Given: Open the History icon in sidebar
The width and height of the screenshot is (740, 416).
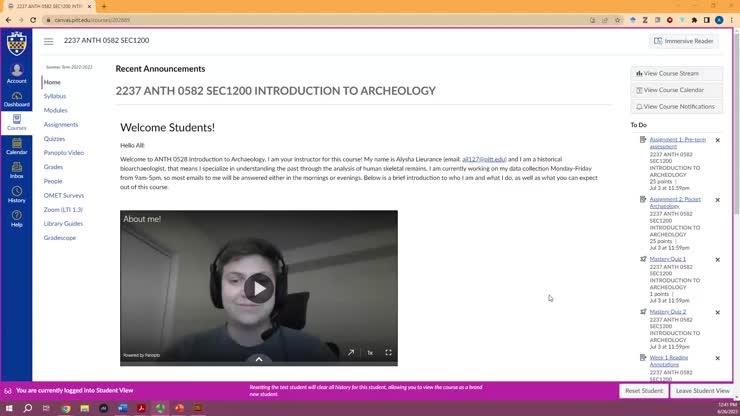Looking at the screenshot, I should point(17,195).
